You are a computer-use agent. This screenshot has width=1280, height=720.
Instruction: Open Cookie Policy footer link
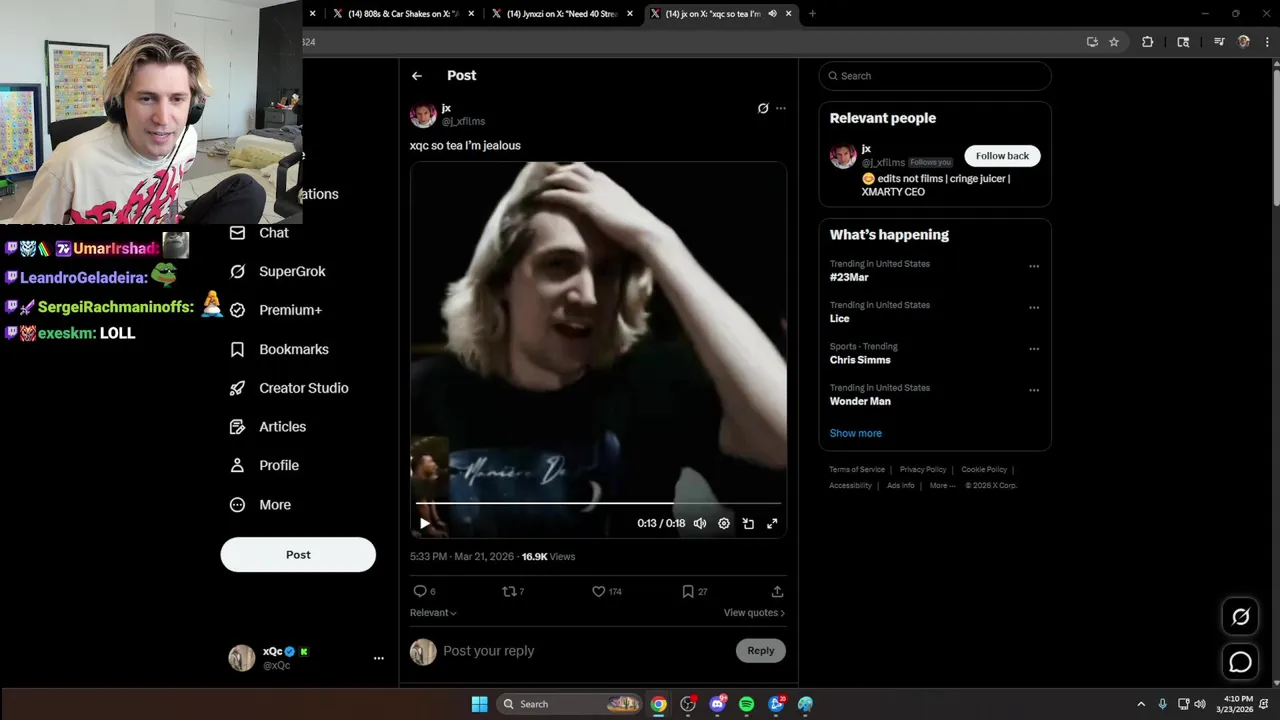[x=984, y=470]
